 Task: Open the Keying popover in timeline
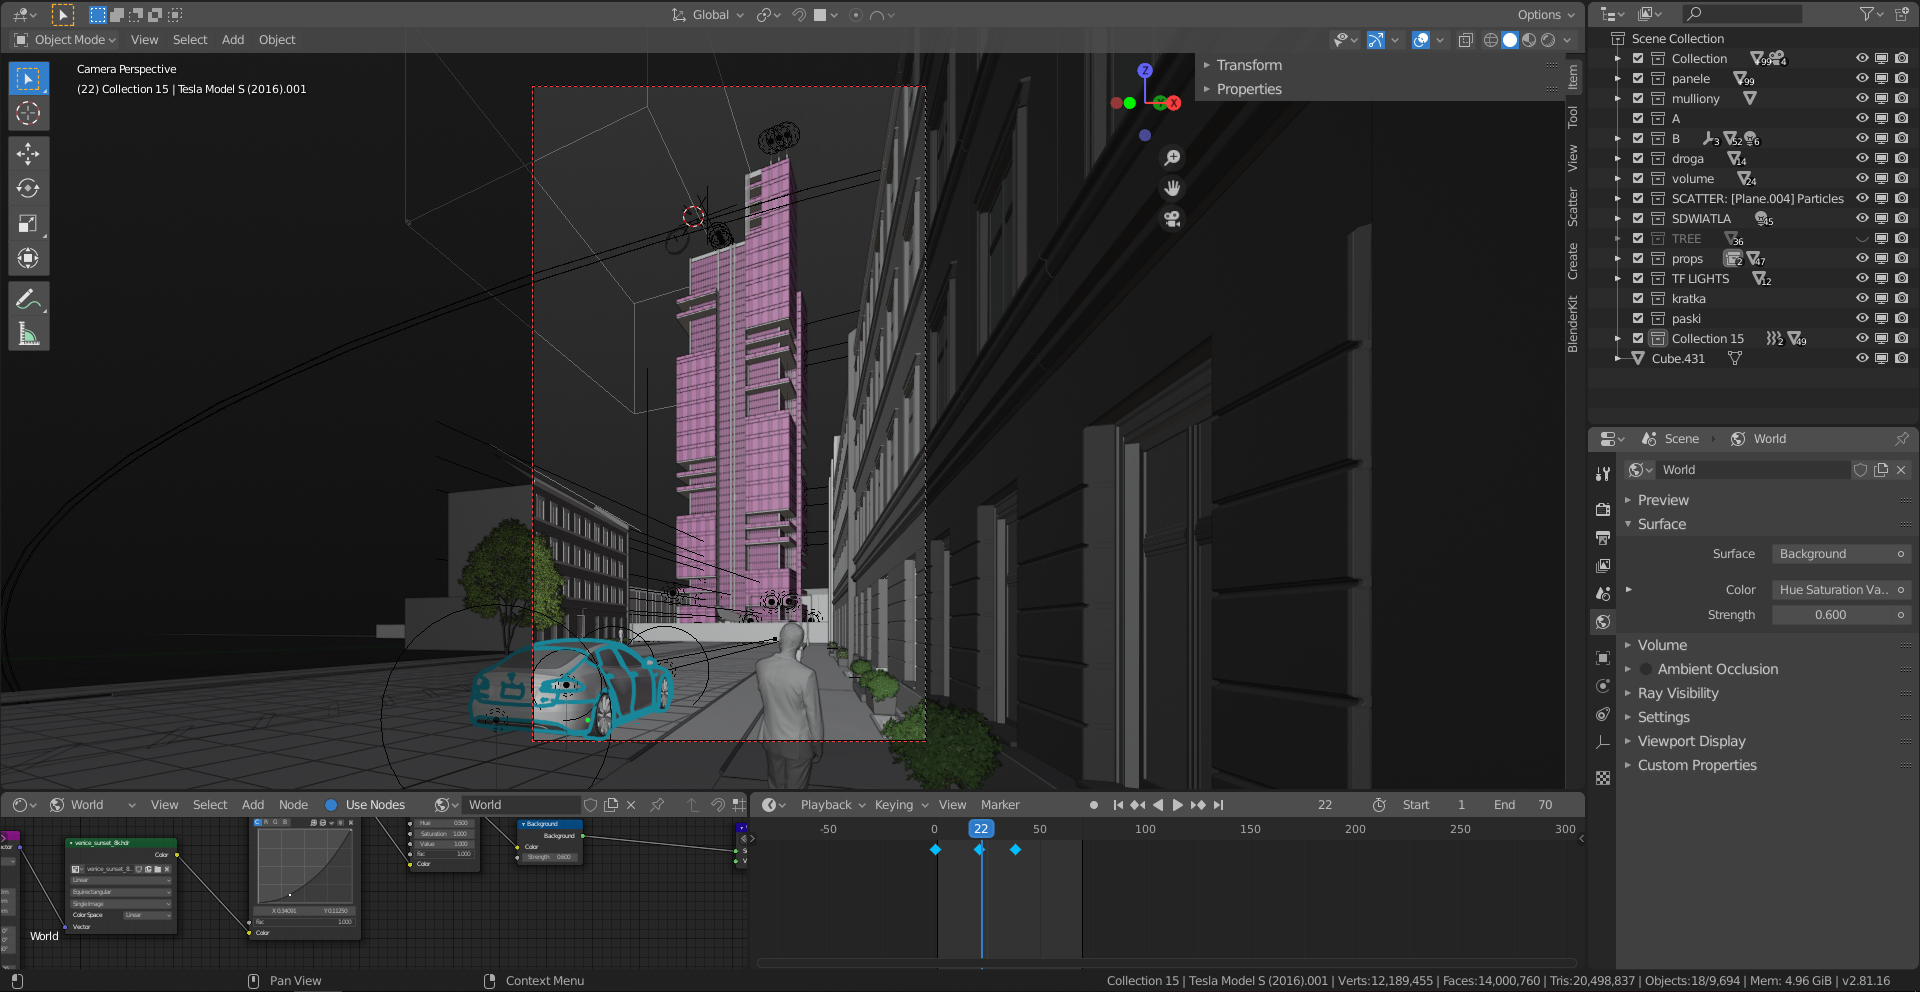(900, 805)
